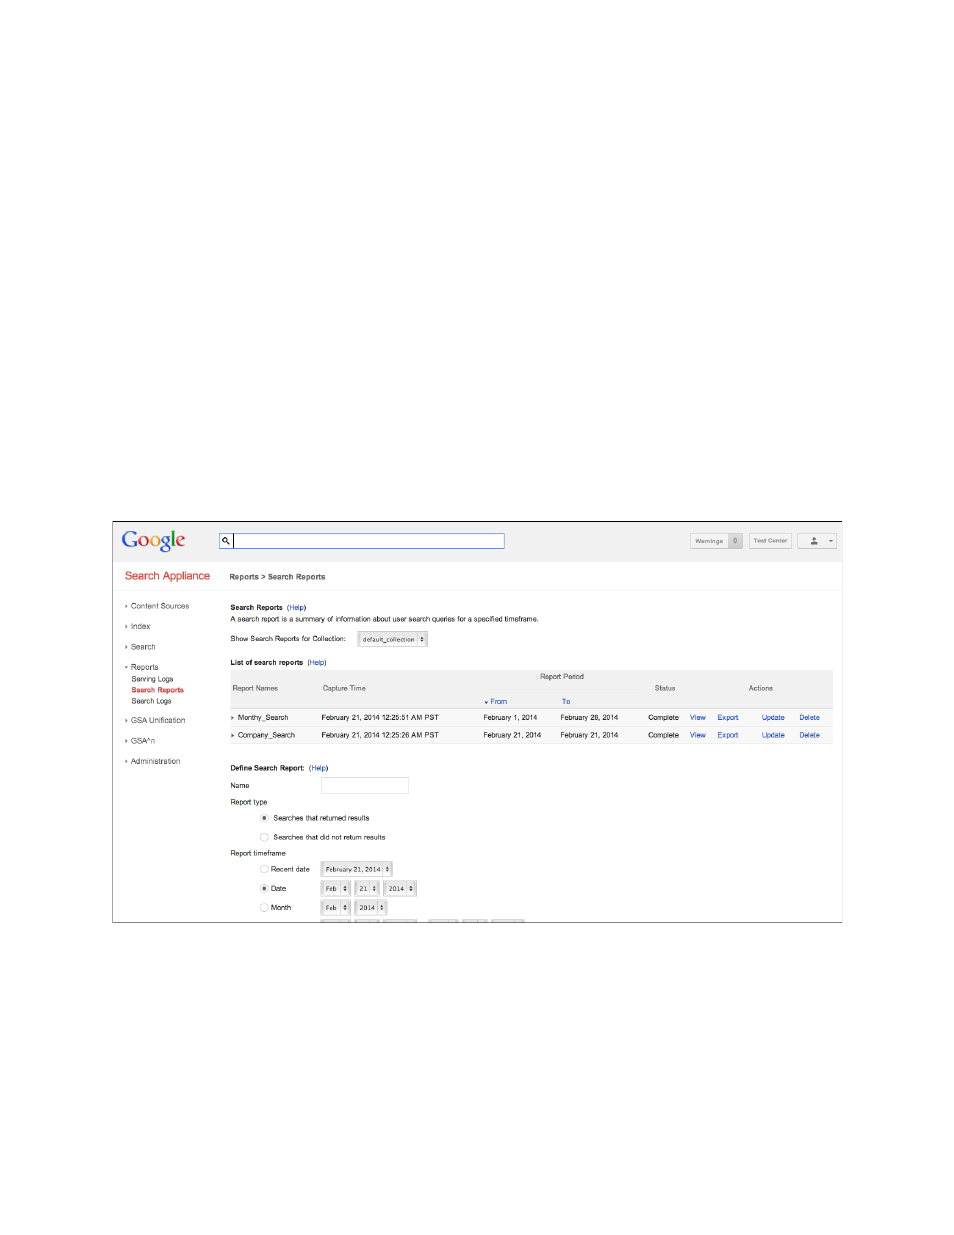The width and height of the screenshot is (954, 1235).
Task: Update the Monthy_Search report
Action: pos(773,718)
